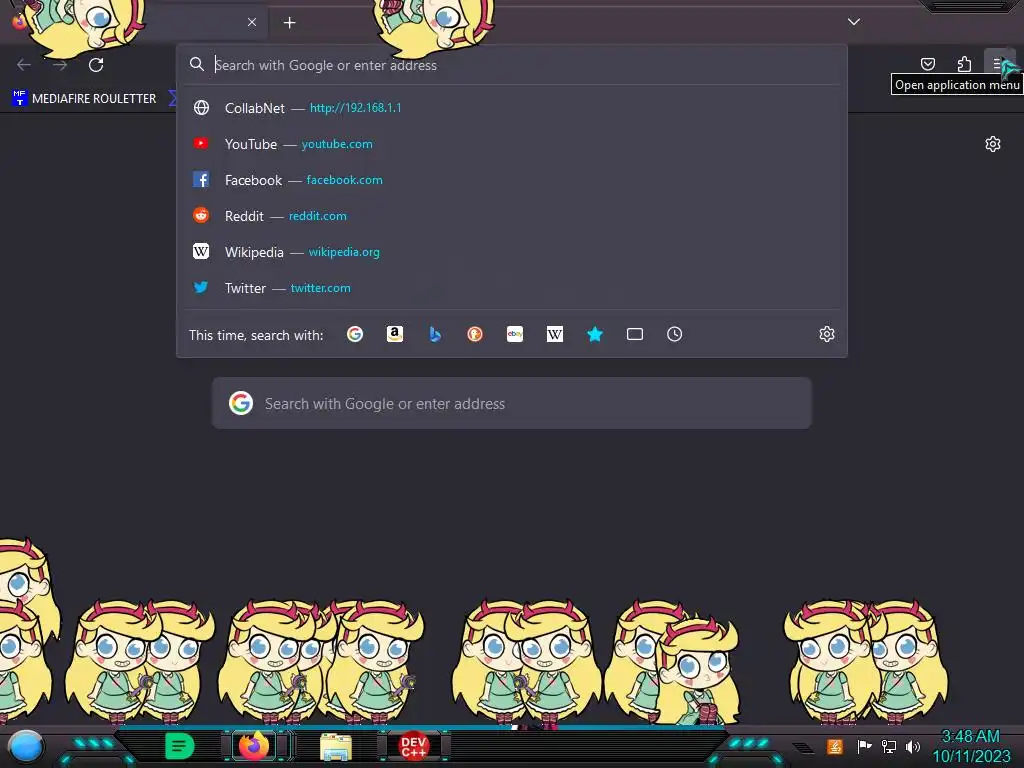1024x768 pixels.
Task: Select the YouTube suggestion
Action: [512, 144]
